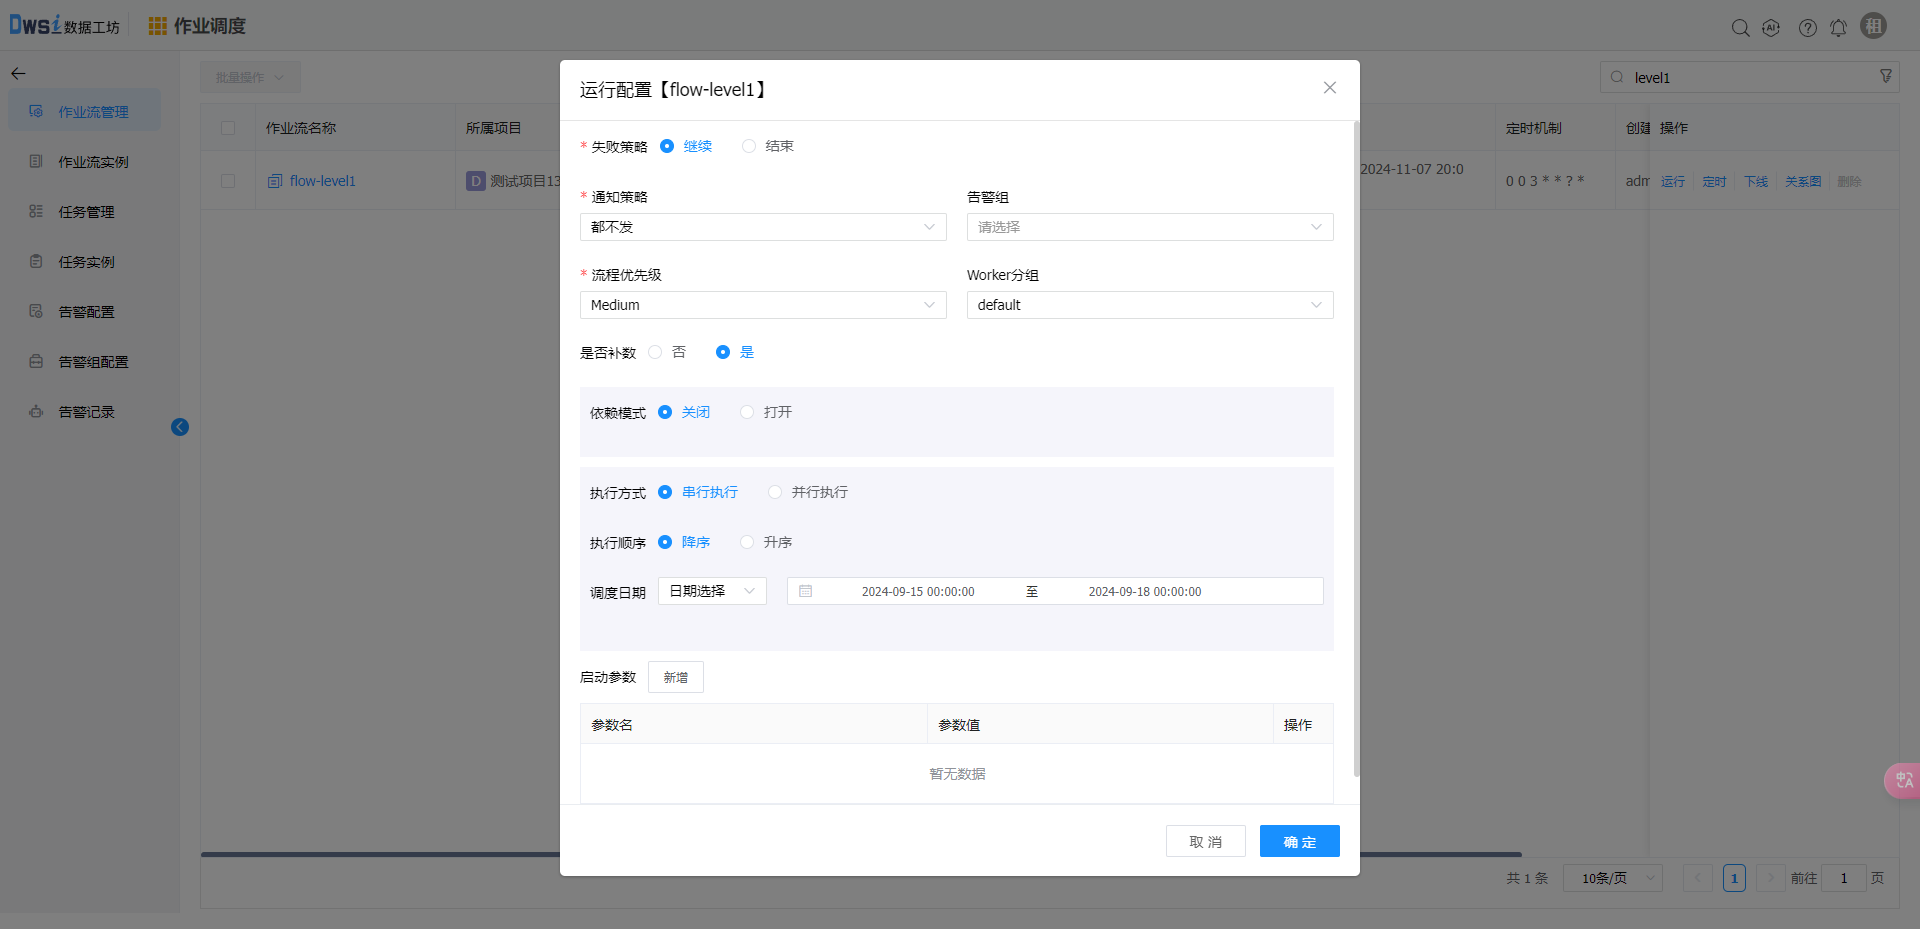Go to 告警配置 sidebar item

pos(86,312)
